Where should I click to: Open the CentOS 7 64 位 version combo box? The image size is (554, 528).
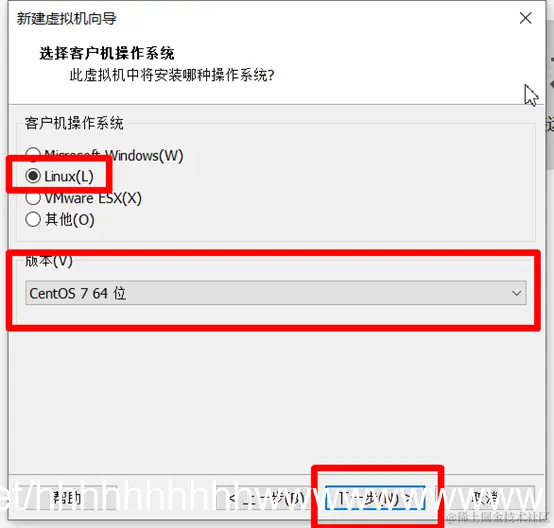coord(276,293)
